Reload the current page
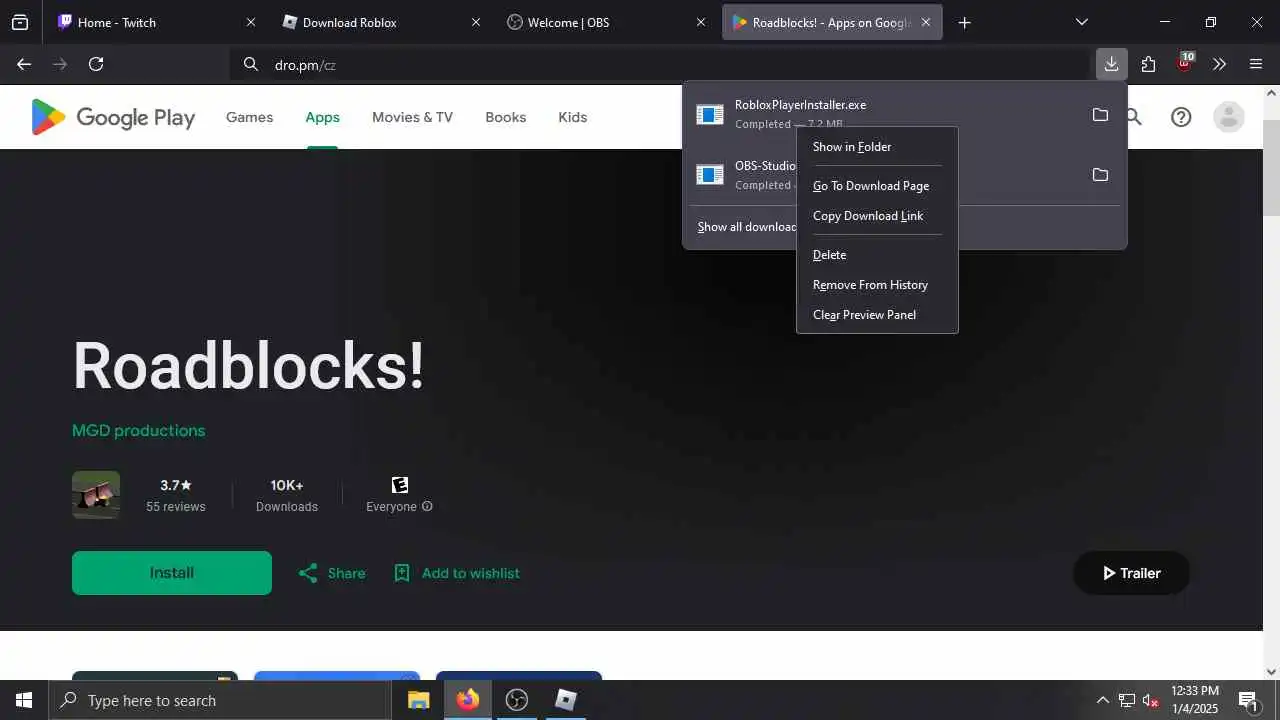The image size is (1280, 720). [96, 64]
